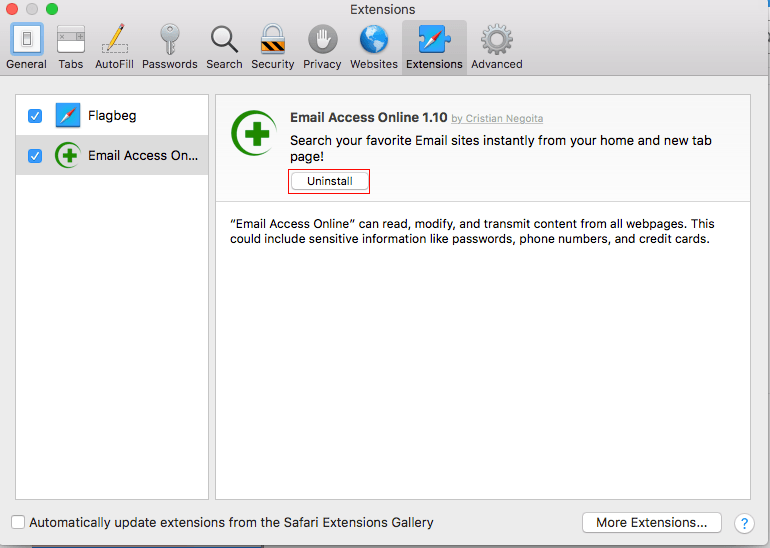Select the Extensions preferences tab

pyautogui.click(x=434, y=47)
